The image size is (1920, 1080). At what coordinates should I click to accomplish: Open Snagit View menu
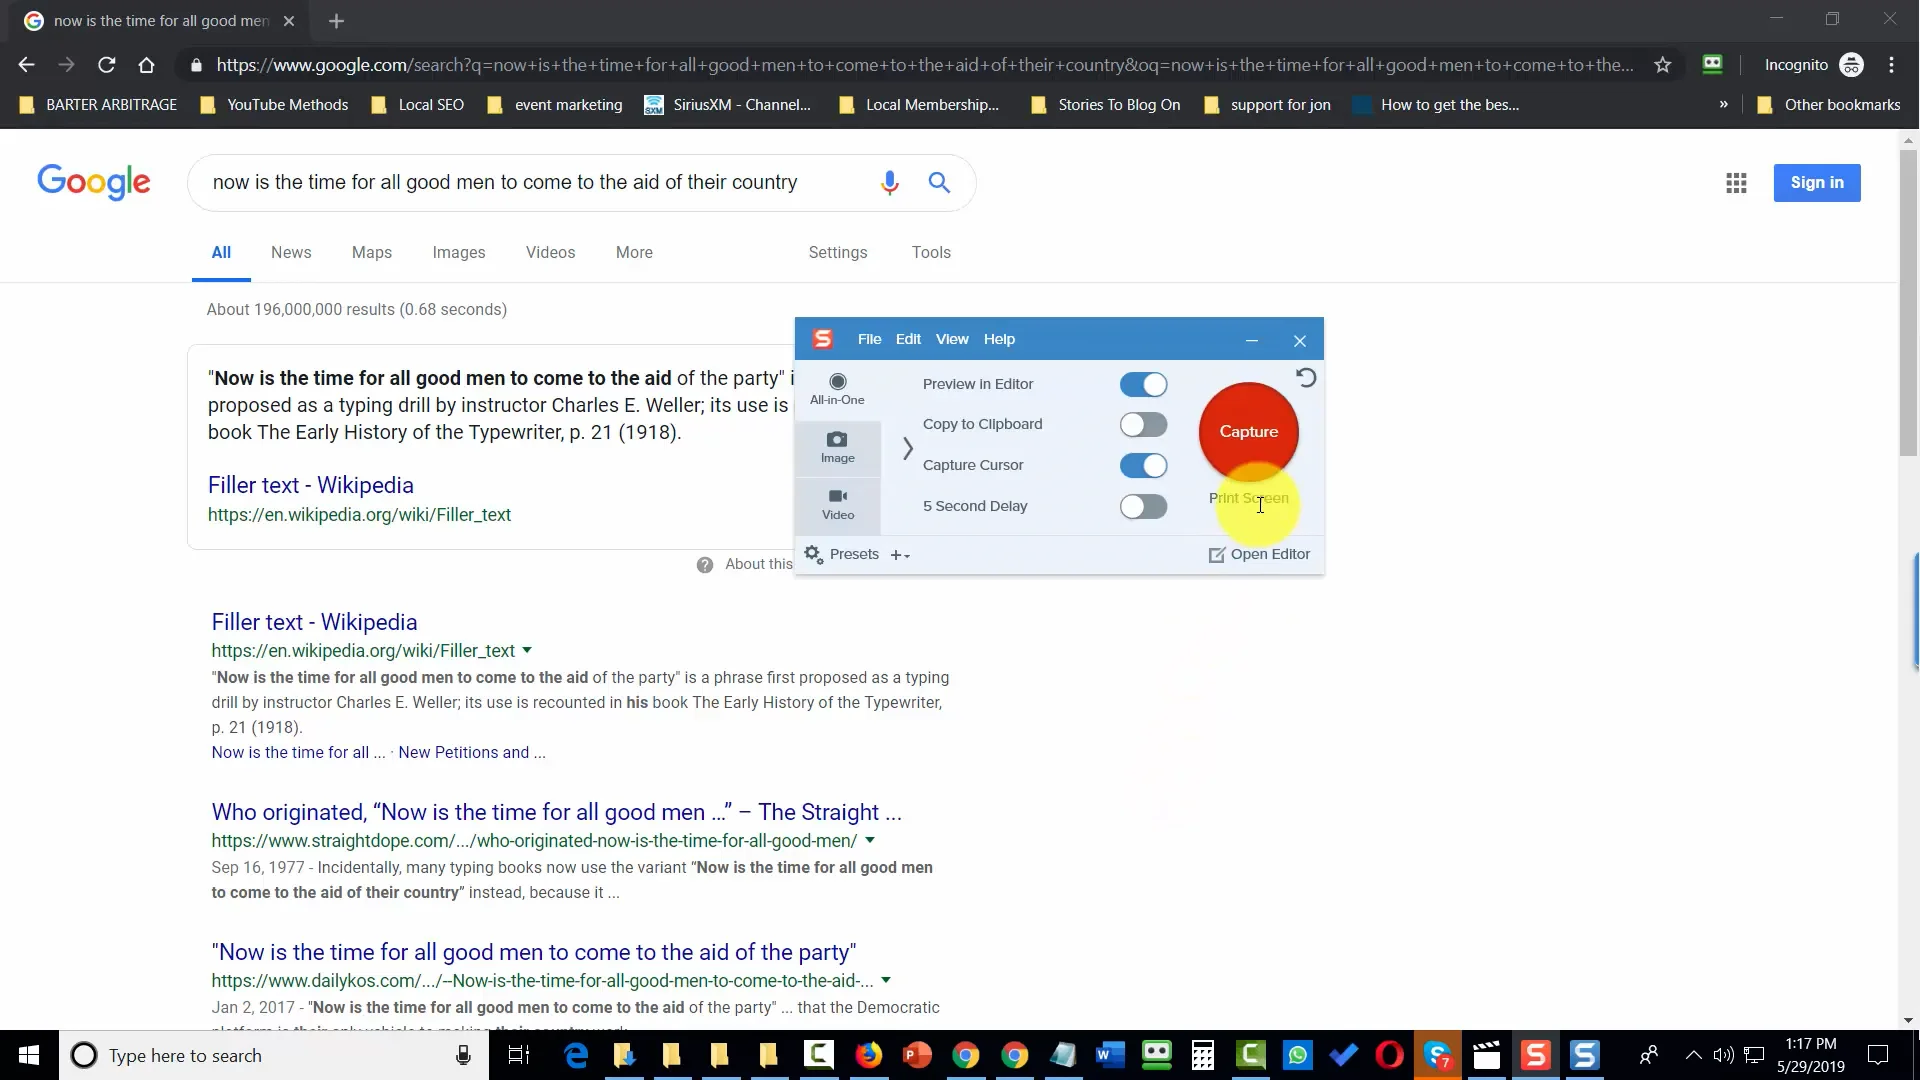952,339
